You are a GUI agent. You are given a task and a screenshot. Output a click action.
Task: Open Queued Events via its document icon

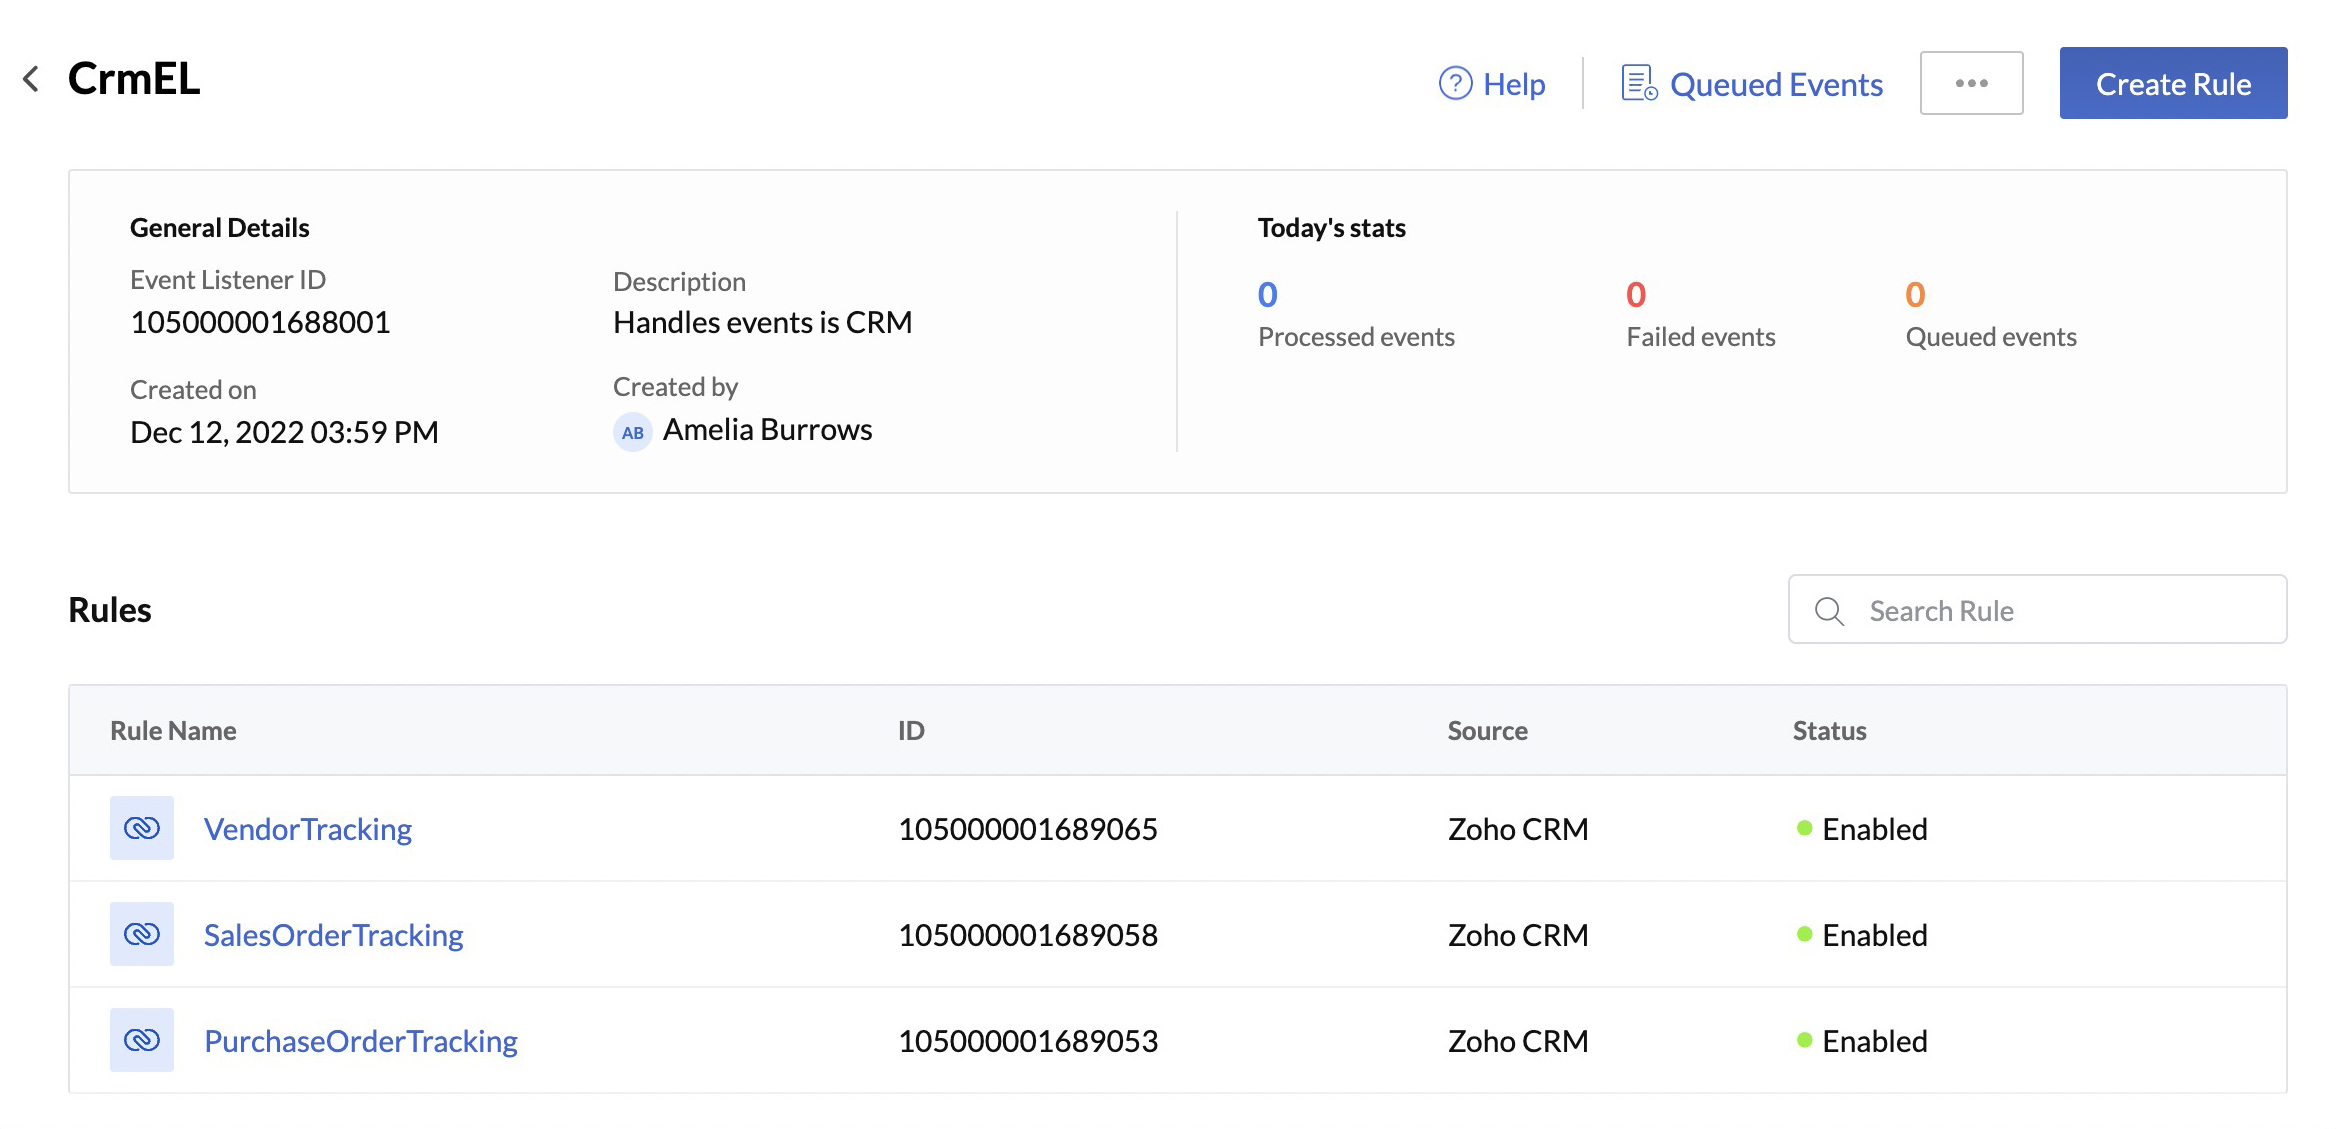(x=1637, y=84)
